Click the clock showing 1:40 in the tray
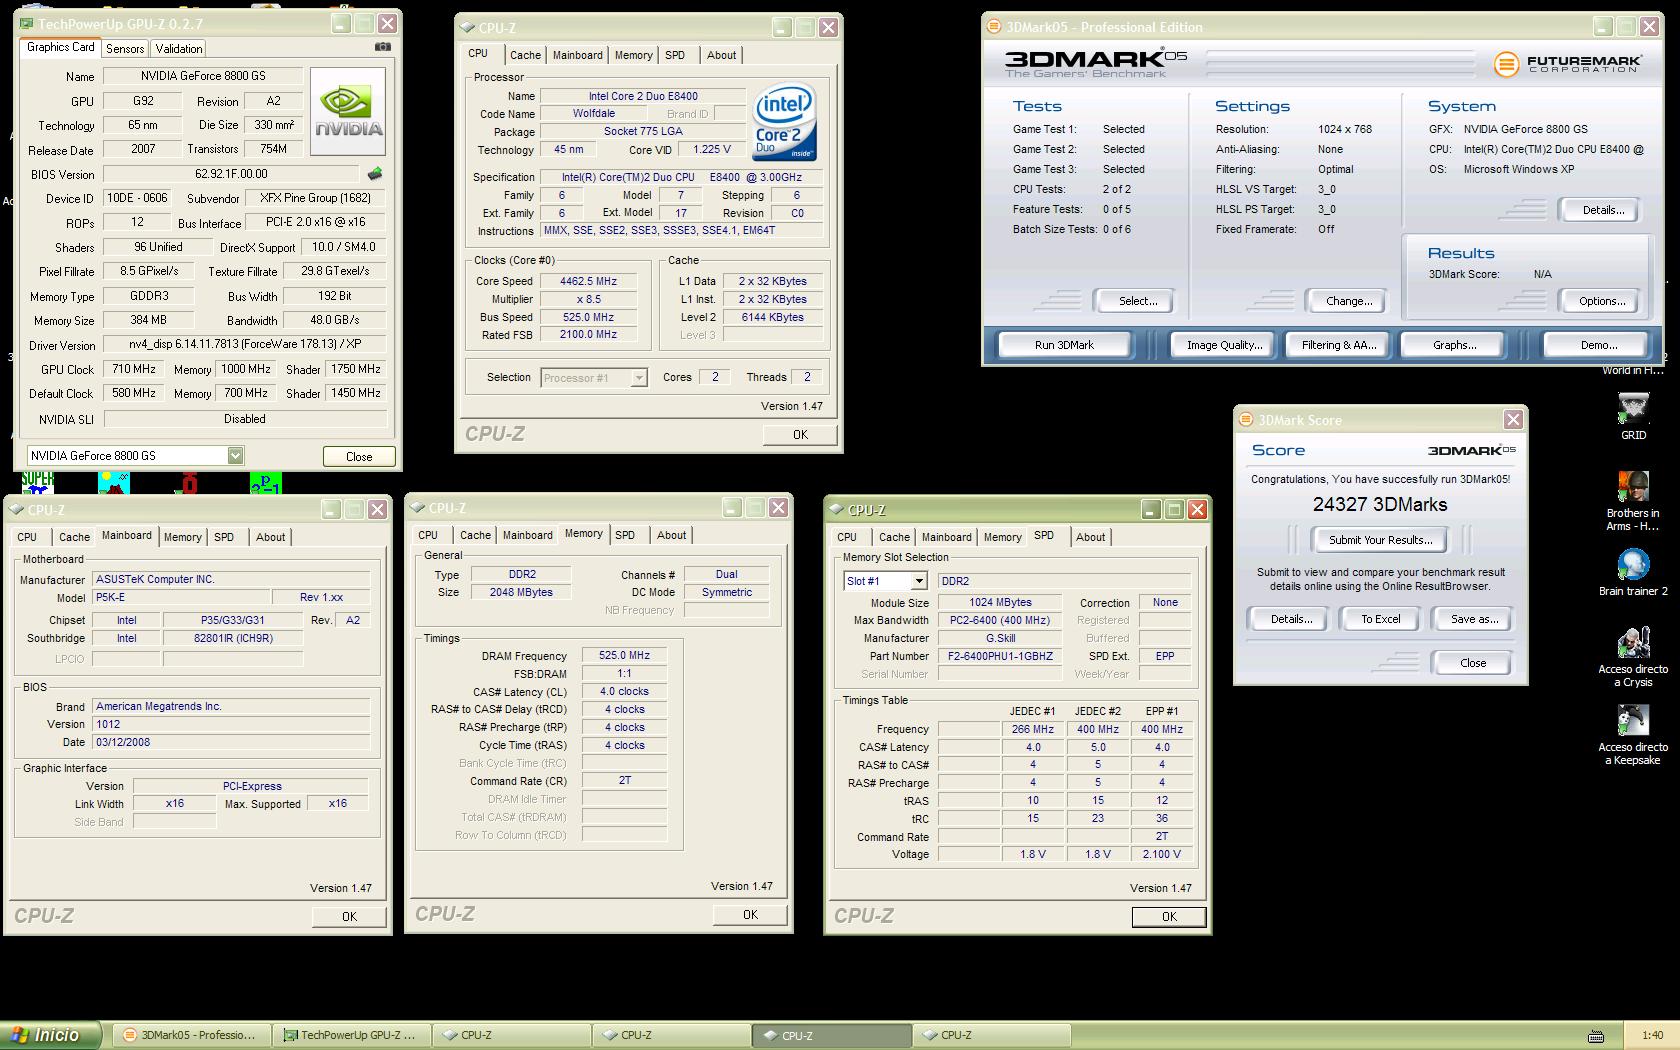Image resolution: width=1680 pixels, height=1050 pixels. point(1652,1036)
